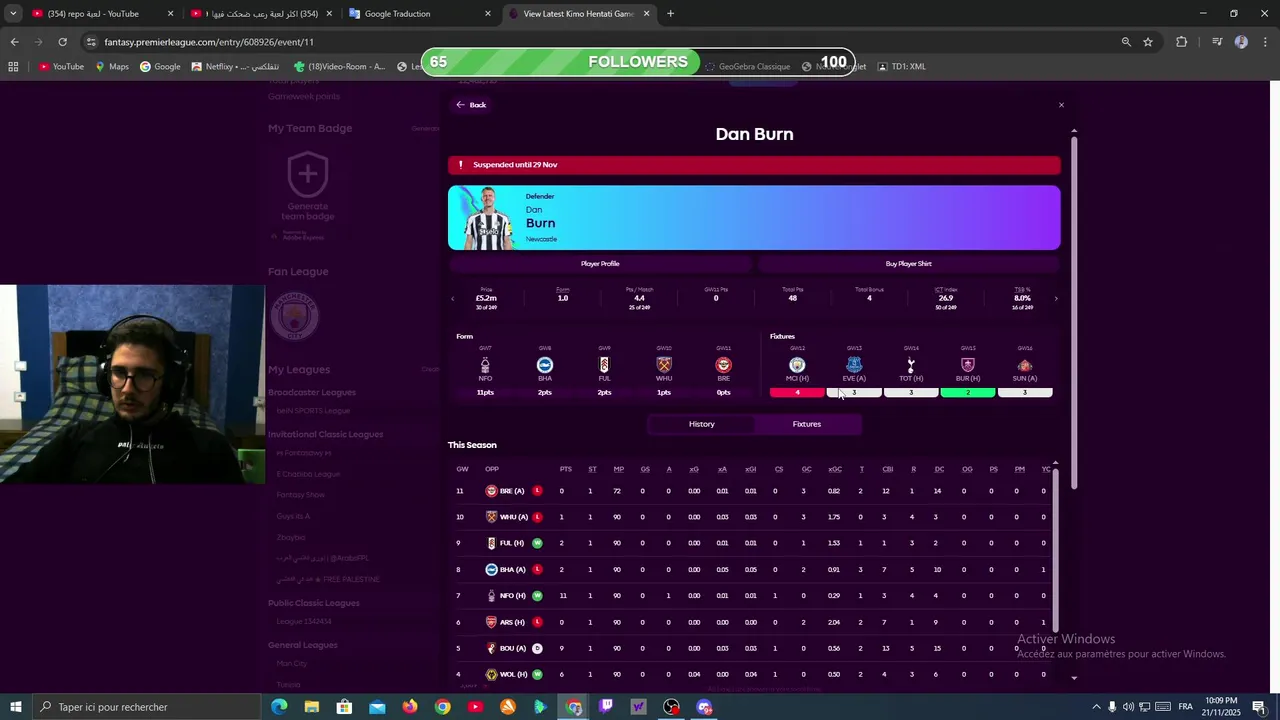
Task: Open the TD1: XML bookmark
Action: pos(902,67)
